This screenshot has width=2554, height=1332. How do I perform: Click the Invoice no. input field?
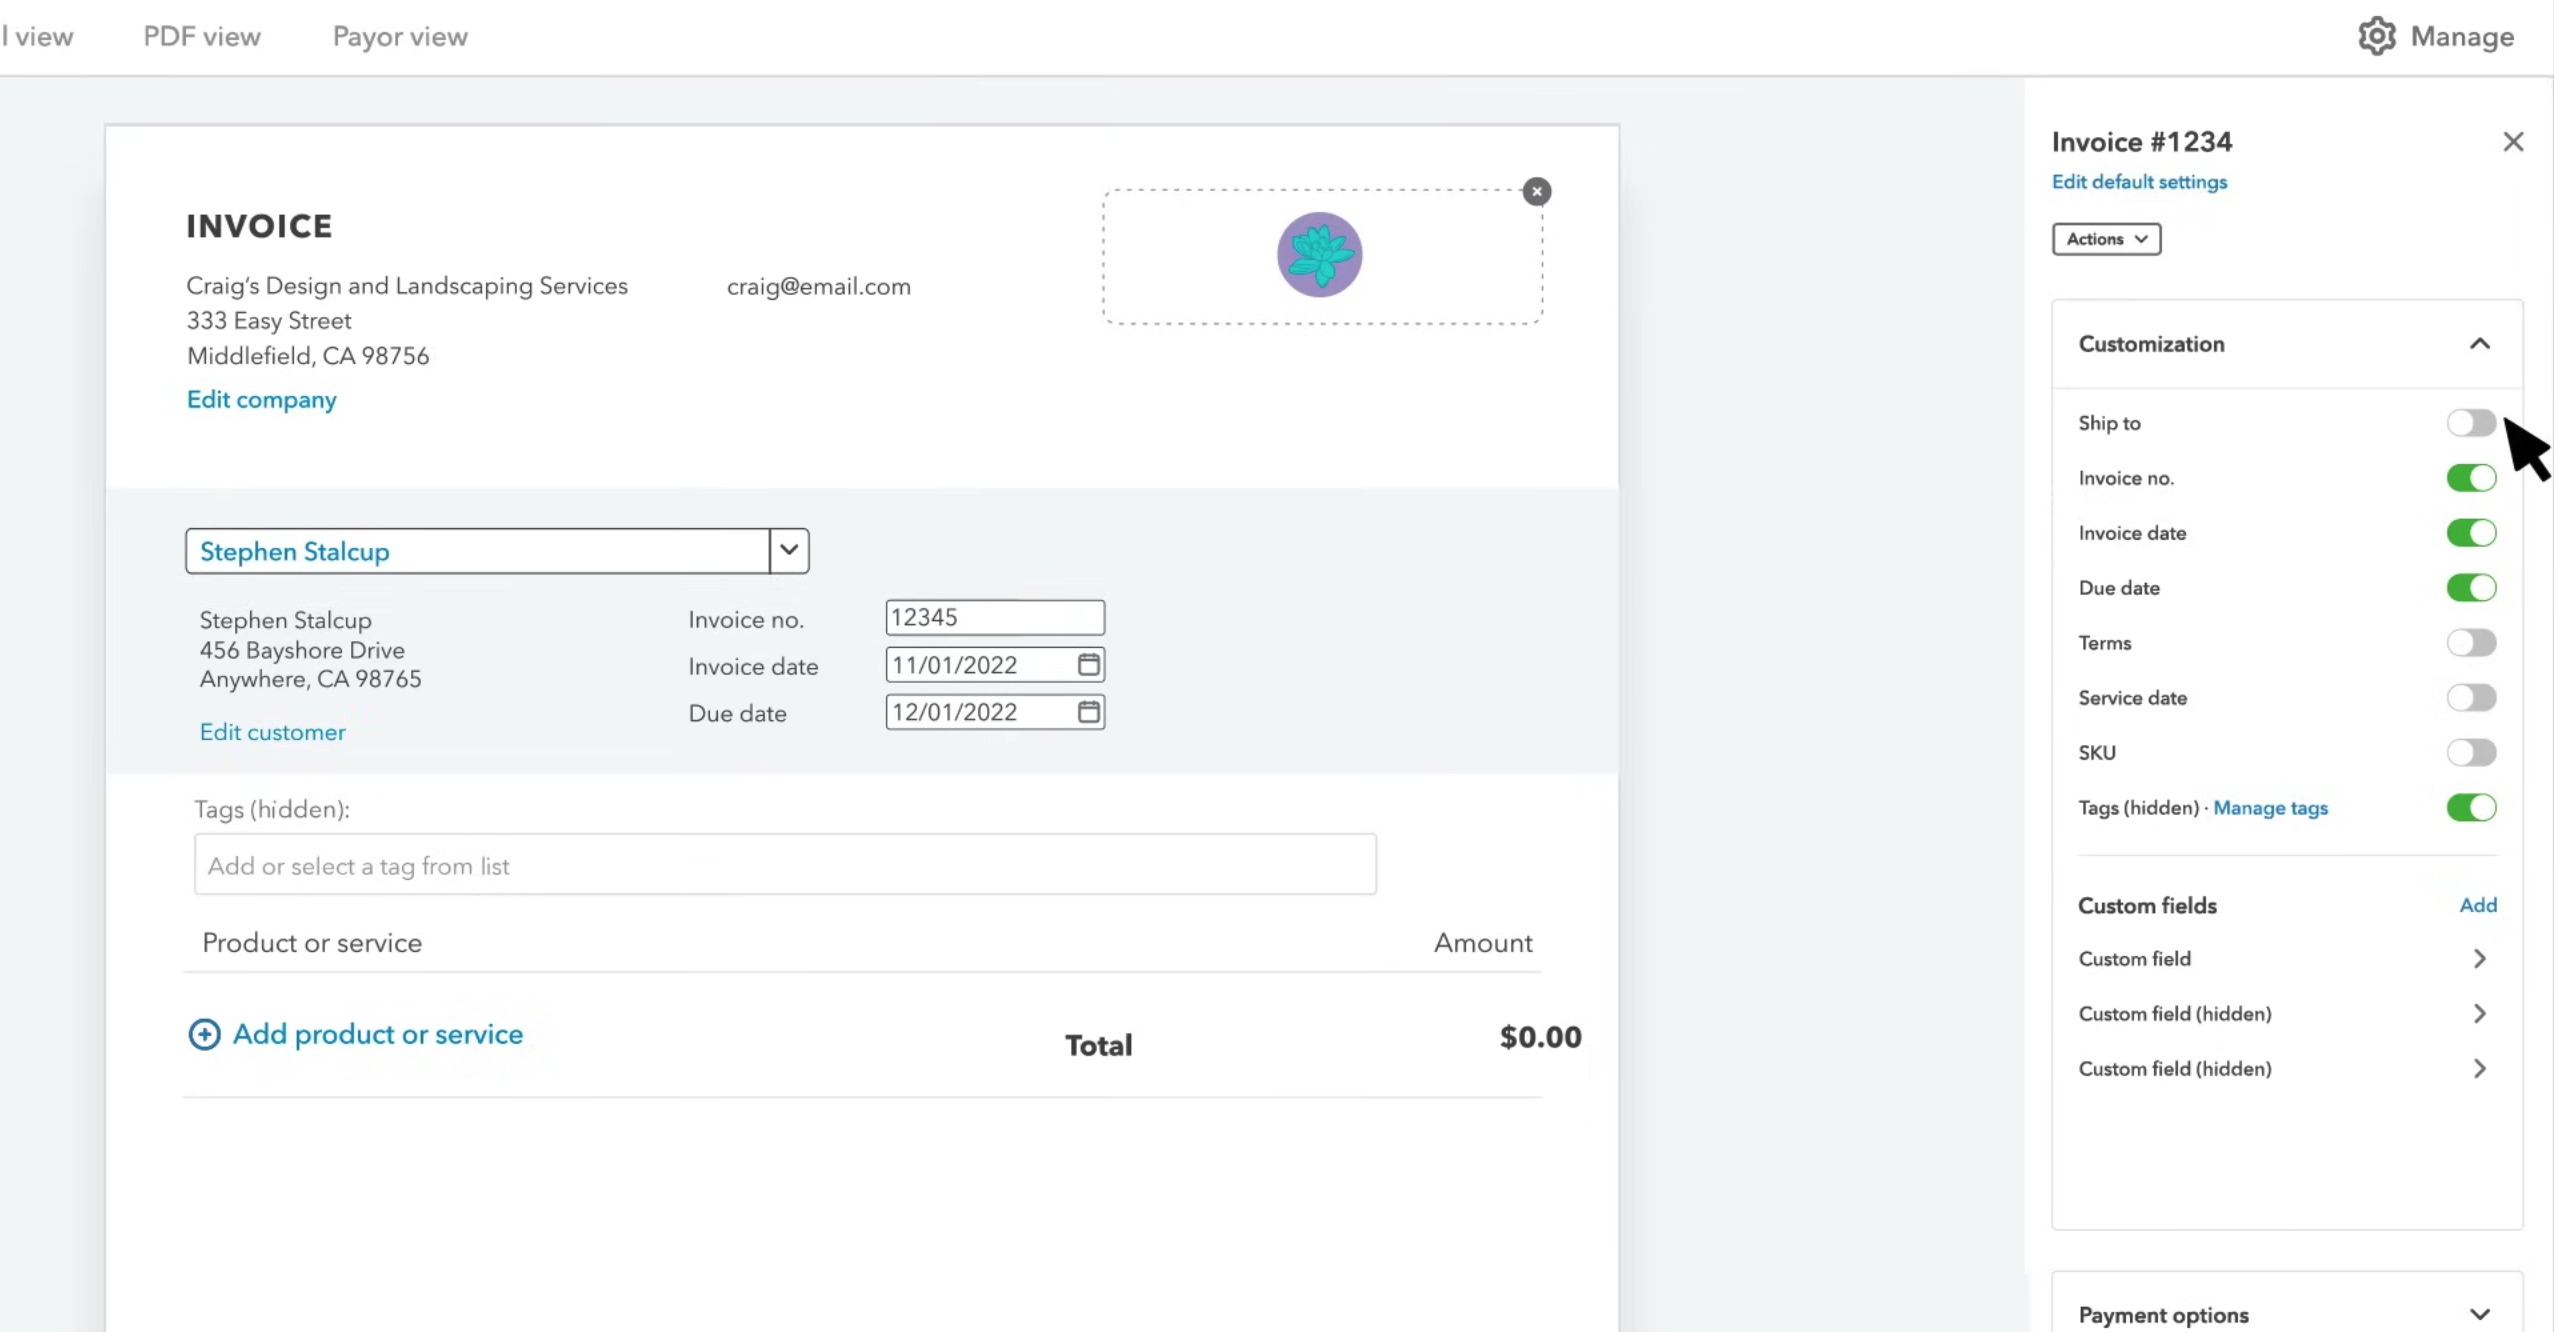pyautogui.click(x=995, y=618)
